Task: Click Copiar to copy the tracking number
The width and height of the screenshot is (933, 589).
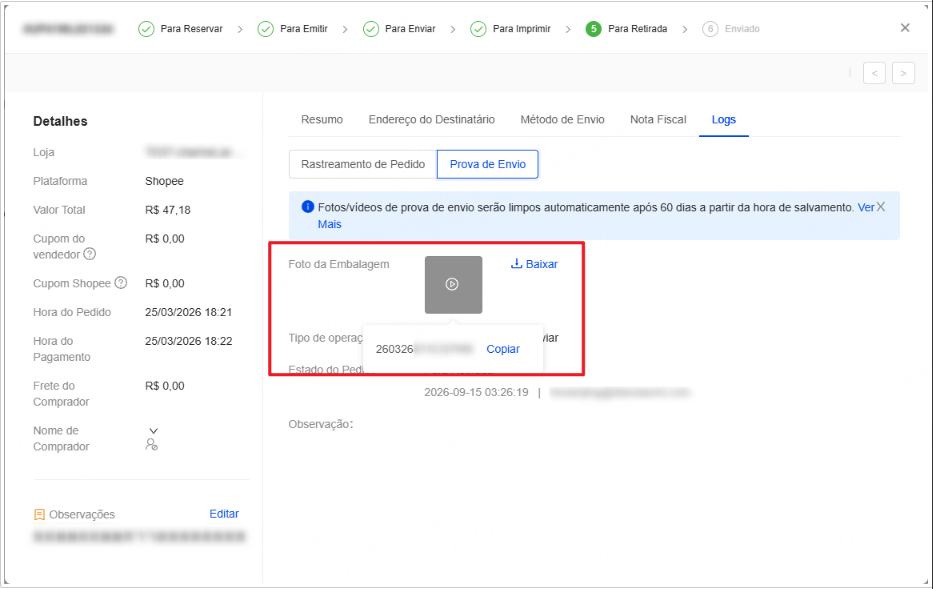Action: 503,349
